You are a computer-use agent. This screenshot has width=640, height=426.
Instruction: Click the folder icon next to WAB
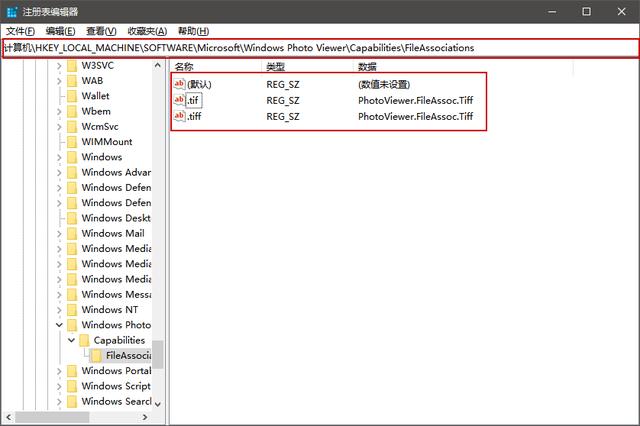tap(72, 81)
